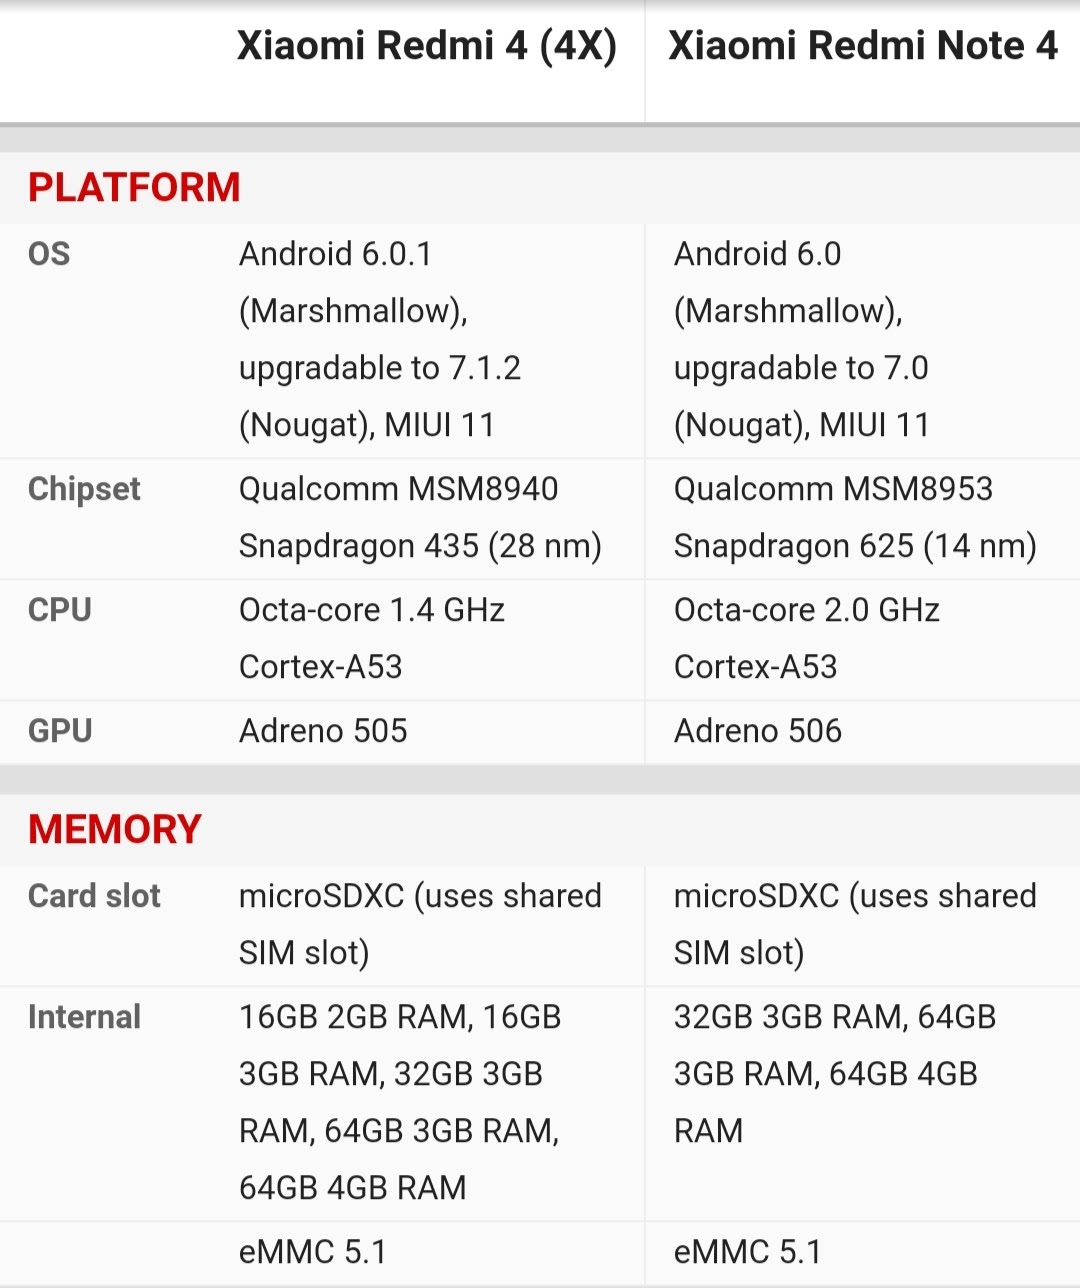Tap the GPU row label
Viewport: 1080px width, 1288px height.
click(60, 731)
